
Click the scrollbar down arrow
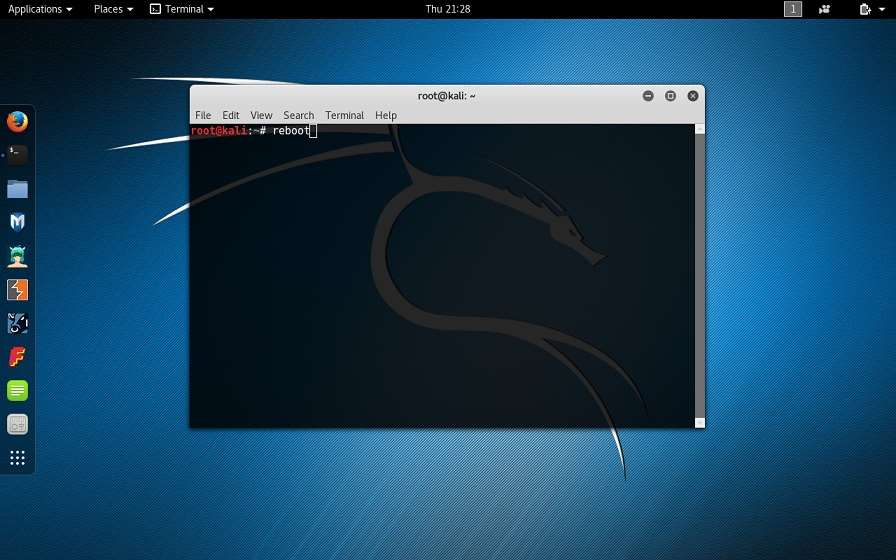click(699, 423)
